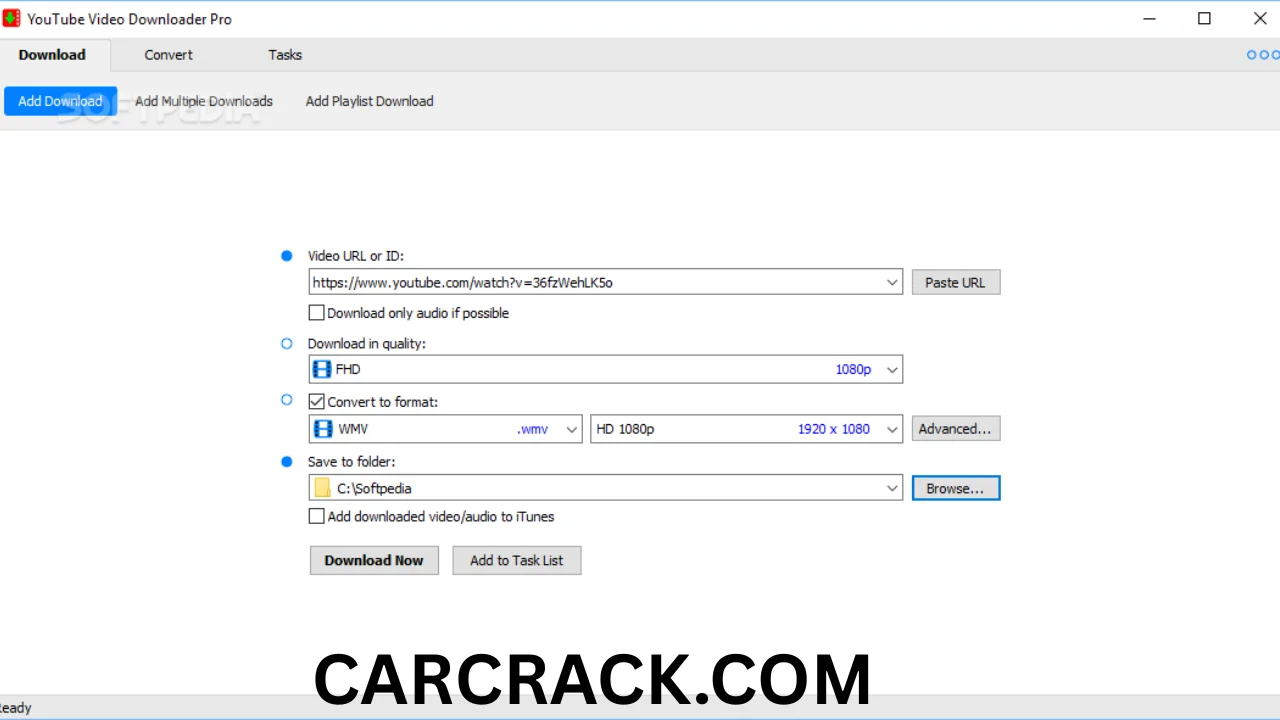The height and width of the screenshot is (720, 1280).
Task: Click Download Now
Action: coord(374,561)
